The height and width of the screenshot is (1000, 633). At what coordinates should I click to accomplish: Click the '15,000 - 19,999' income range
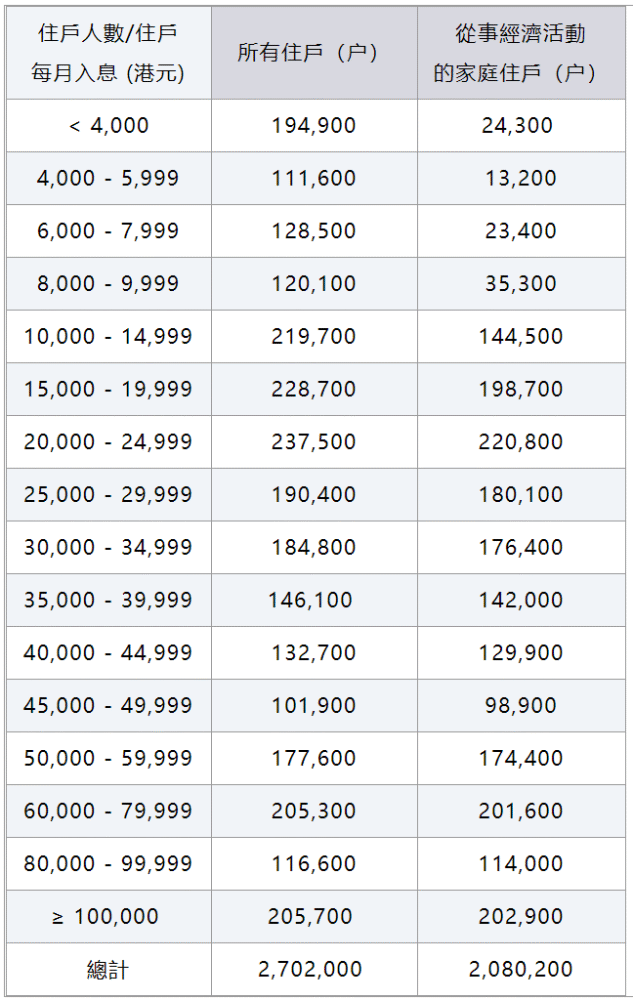click(109, 390)
